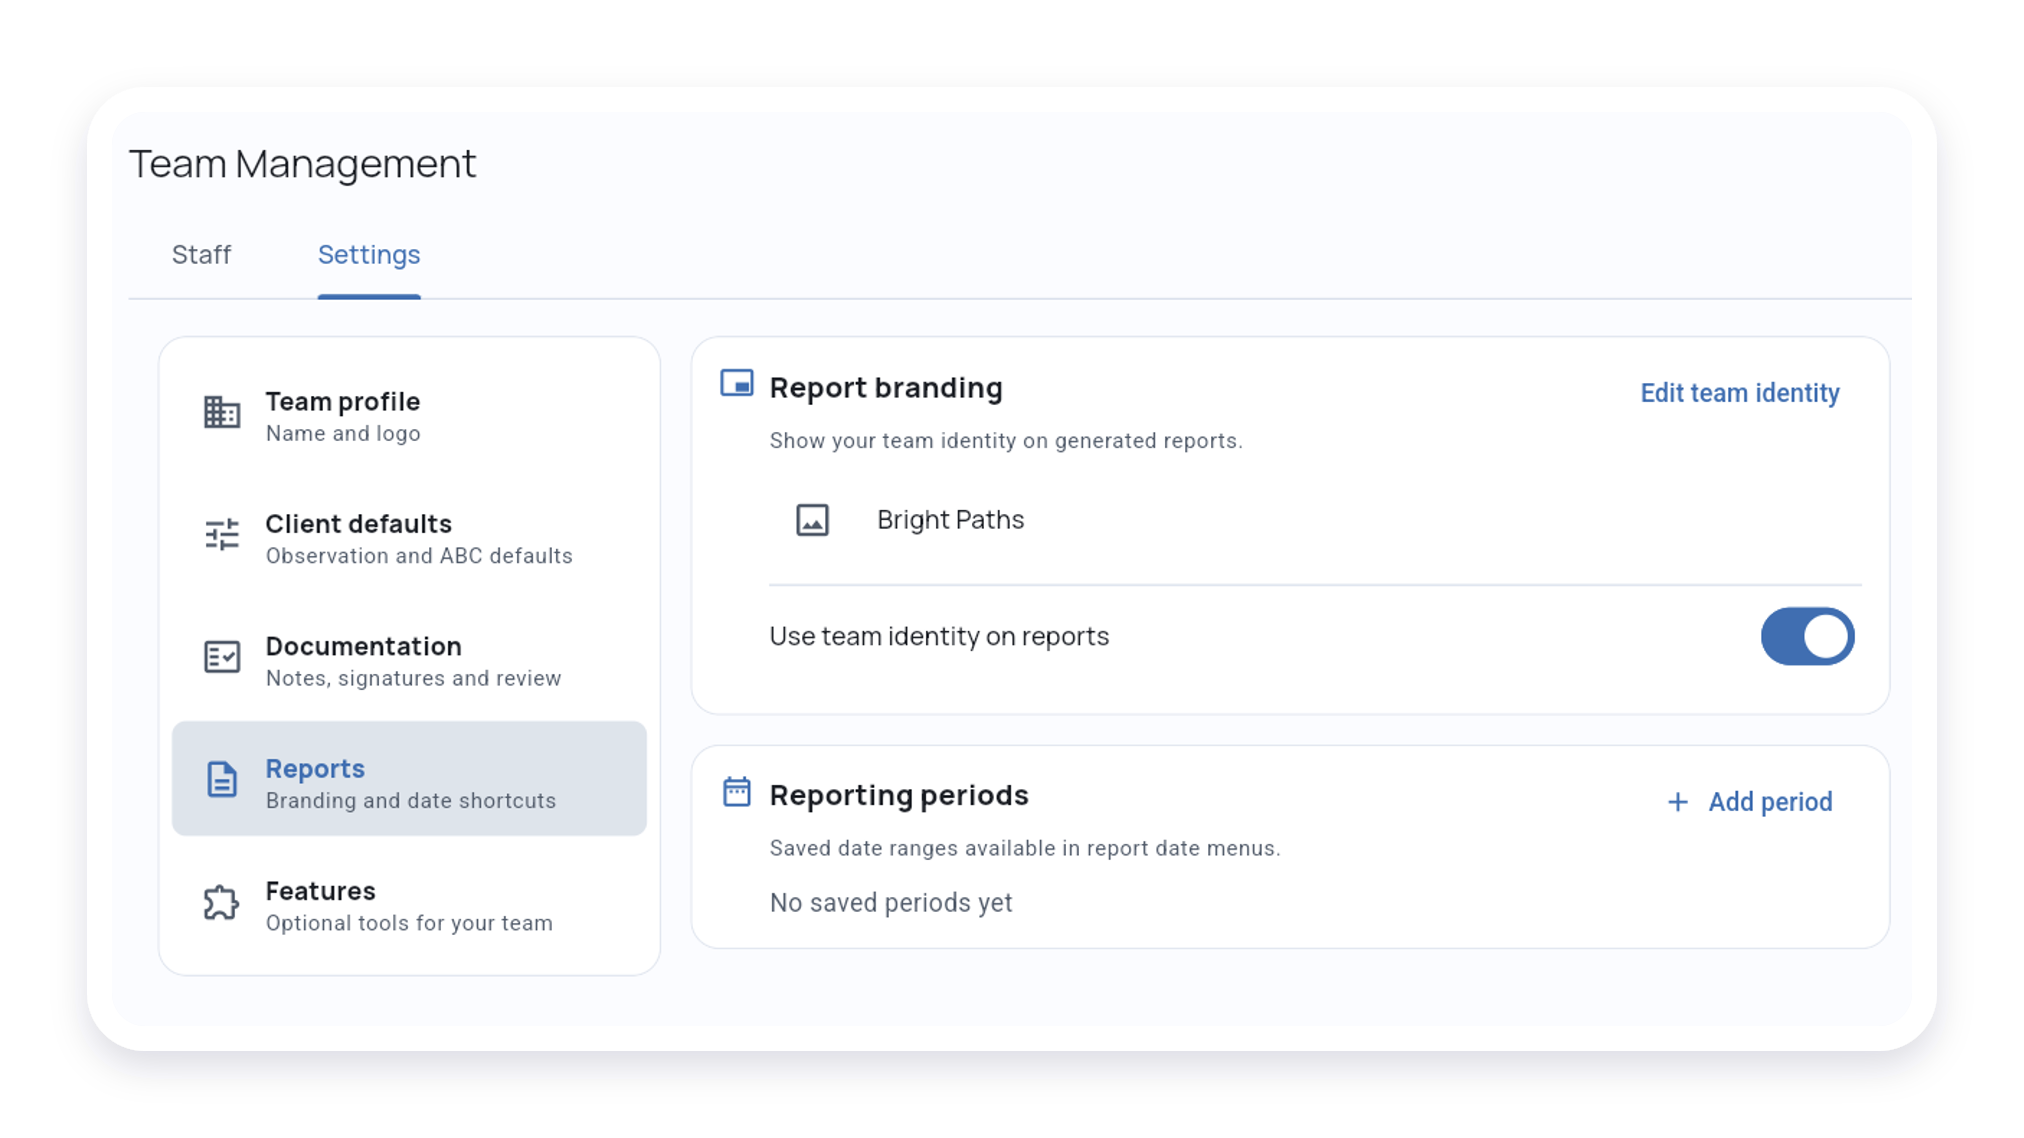
Task: Select the Reports settings section
Action: pyautogui.click(x=409, y=779)
